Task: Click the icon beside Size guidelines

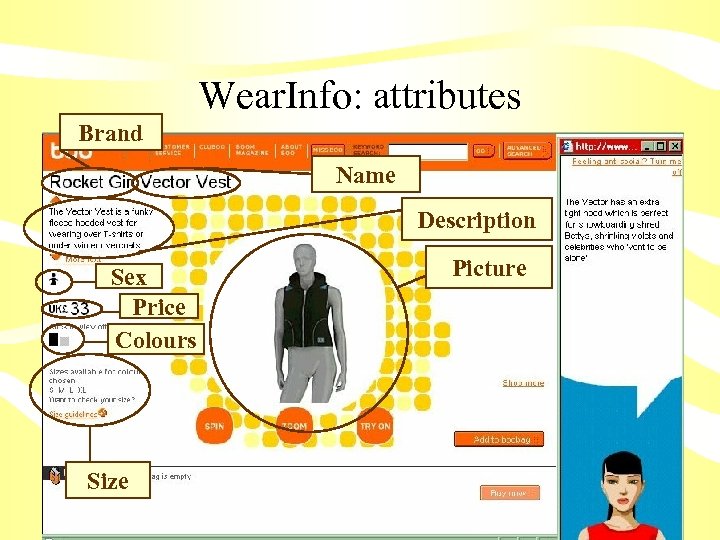Action: tap(102, 413)
